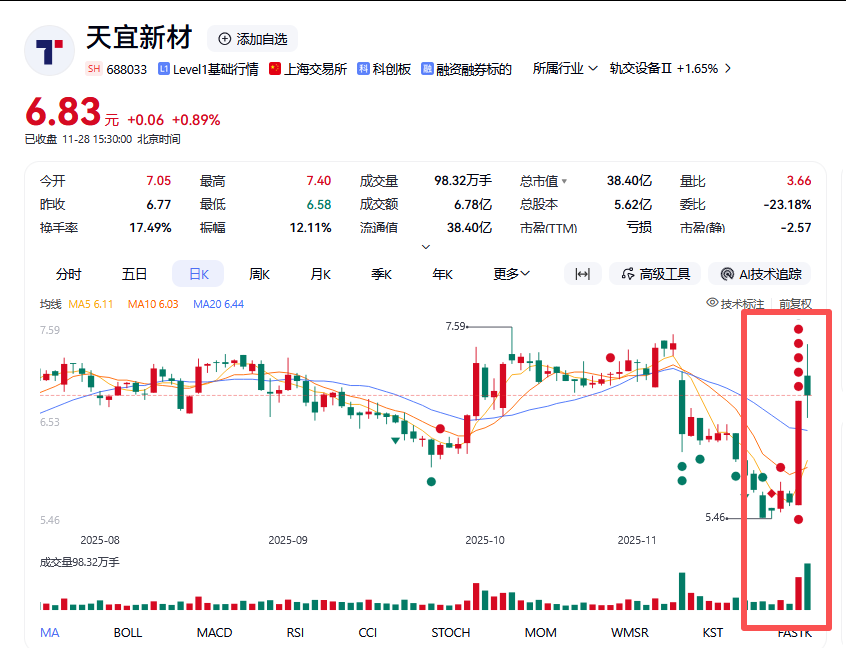Switch to 月K chart tab
The width and height of the screenshot is (846, 648).
[x=320, y=274]
